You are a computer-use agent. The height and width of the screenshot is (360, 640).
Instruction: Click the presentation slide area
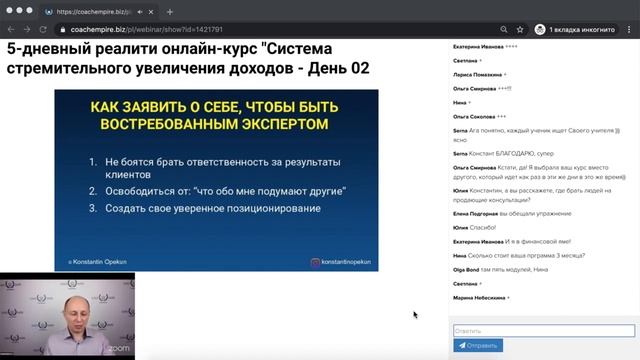[x=216, y=180]
